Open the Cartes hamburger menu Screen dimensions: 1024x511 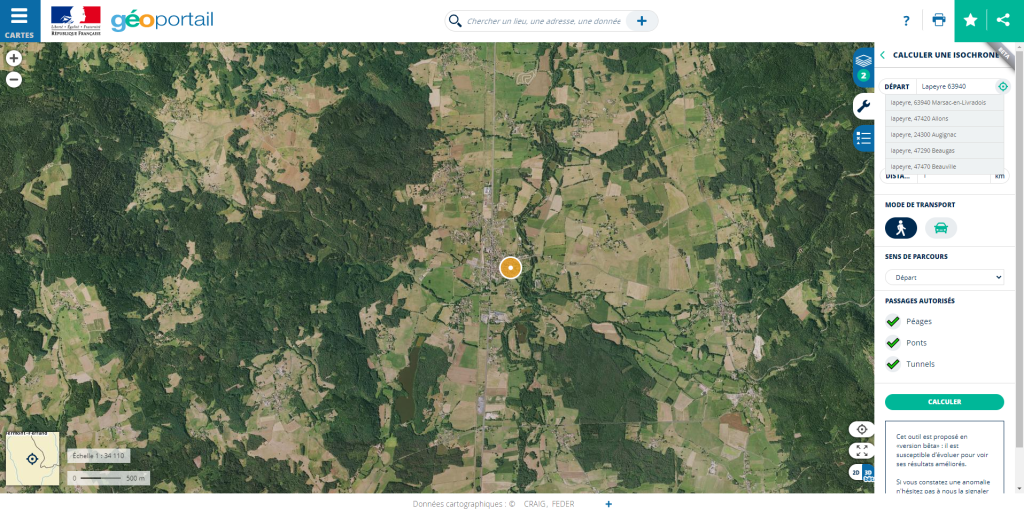[20, 21]
